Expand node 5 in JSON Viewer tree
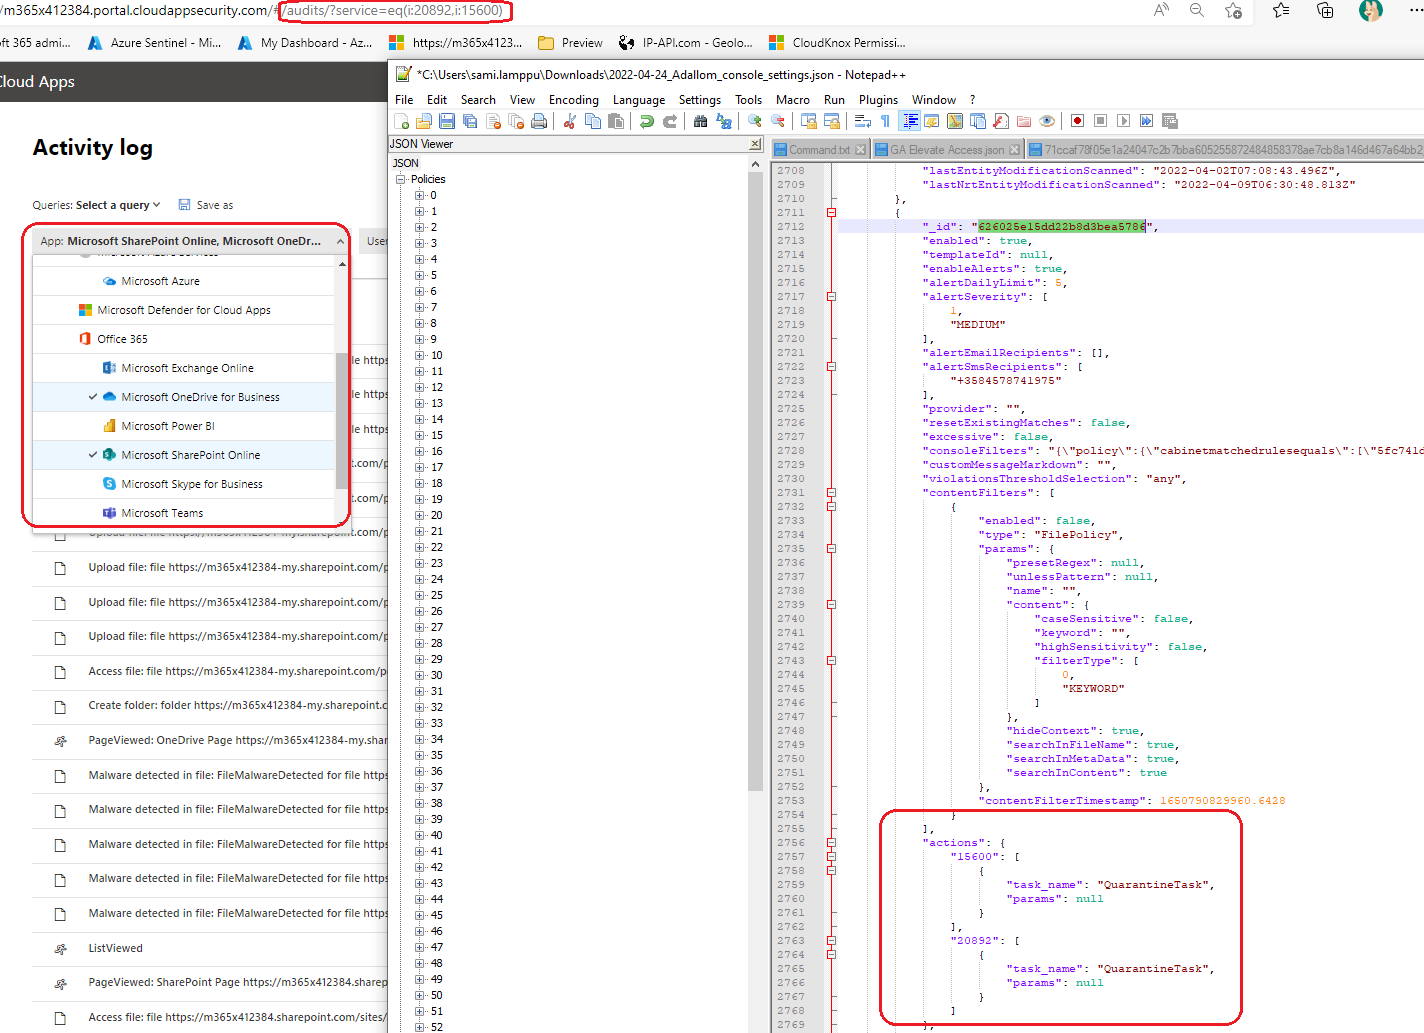 (420, 275)
